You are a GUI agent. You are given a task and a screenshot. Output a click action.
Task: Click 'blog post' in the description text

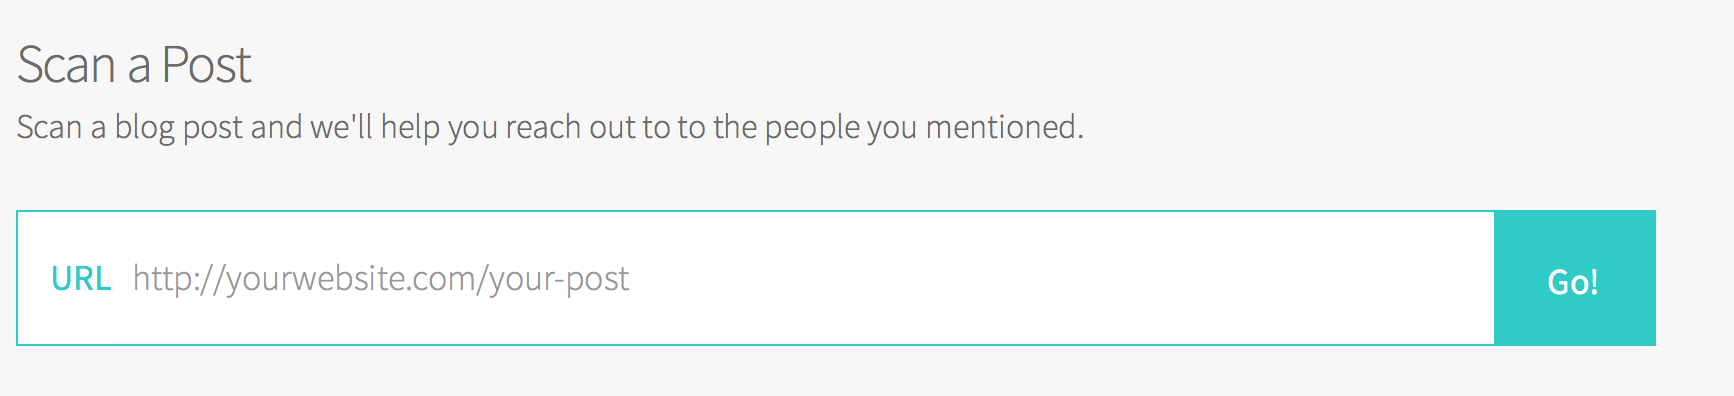(x=179, y=128)
